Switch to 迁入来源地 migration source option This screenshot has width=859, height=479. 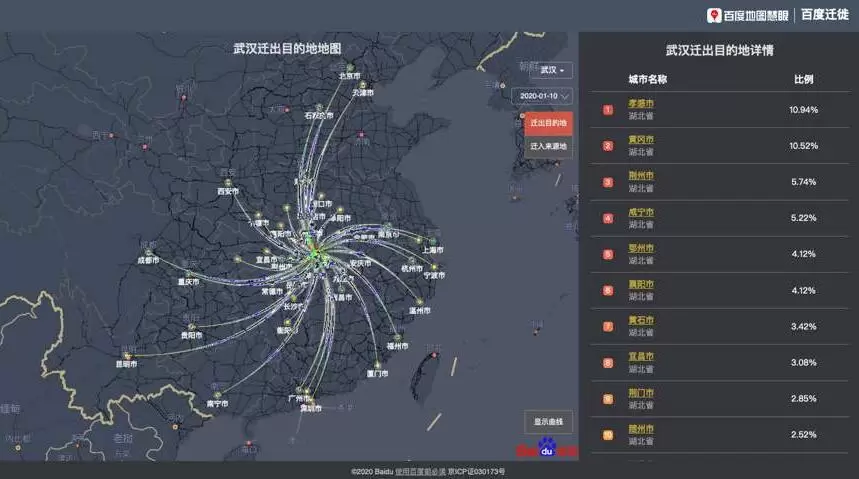(548, 146)
